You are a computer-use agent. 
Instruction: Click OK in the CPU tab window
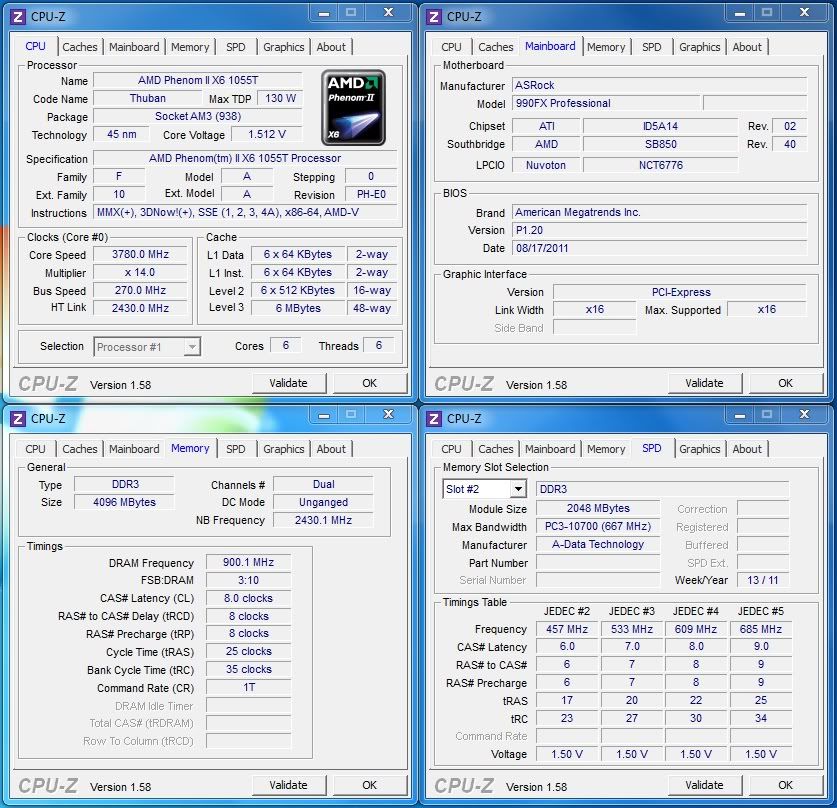coord(369,383)
